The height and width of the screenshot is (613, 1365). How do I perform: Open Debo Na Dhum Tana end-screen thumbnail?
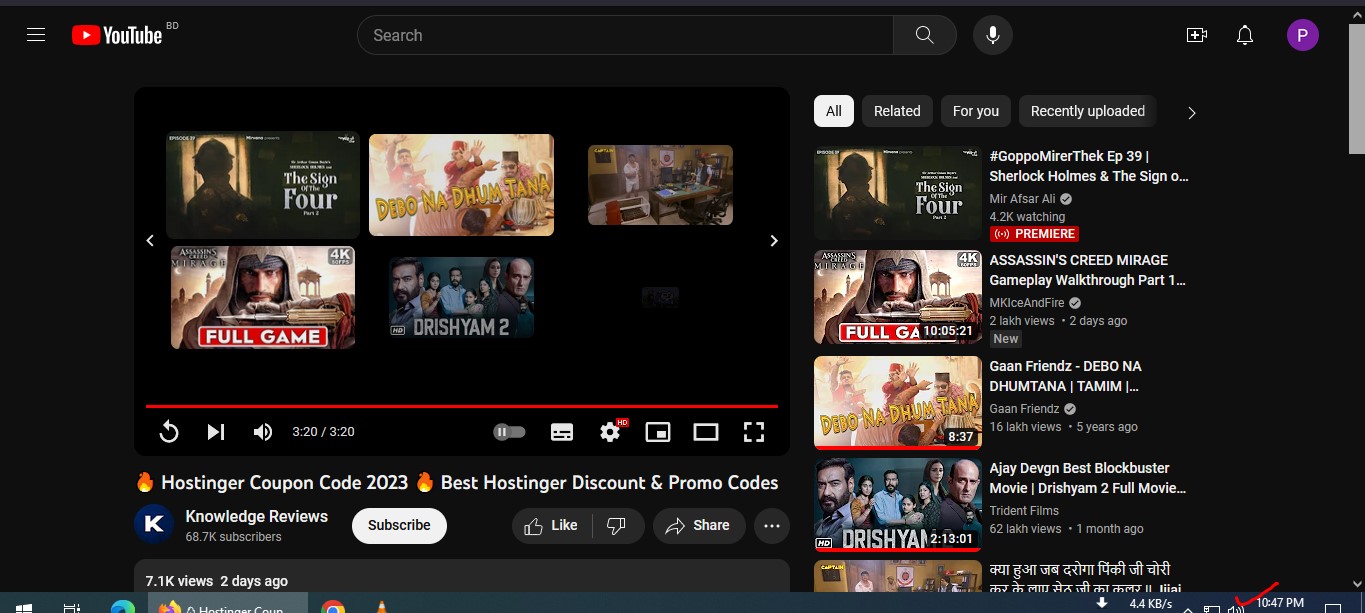pos(461,185)
